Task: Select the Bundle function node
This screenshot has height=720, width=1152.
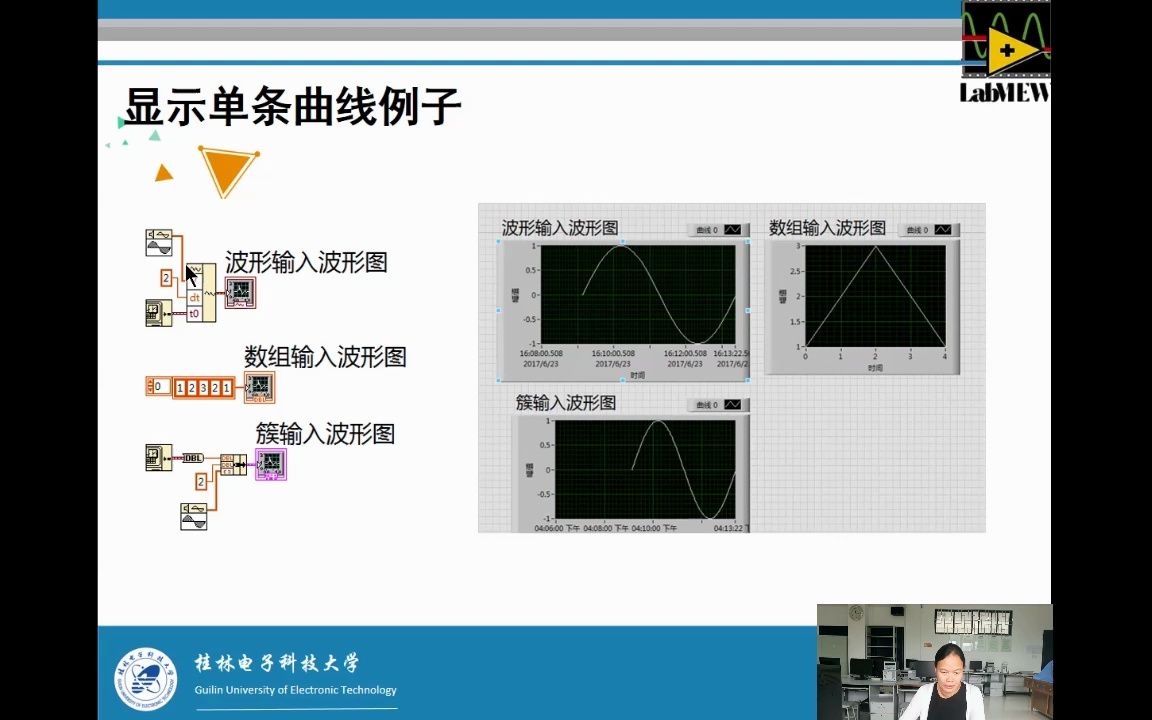Action: pos(234,464)
